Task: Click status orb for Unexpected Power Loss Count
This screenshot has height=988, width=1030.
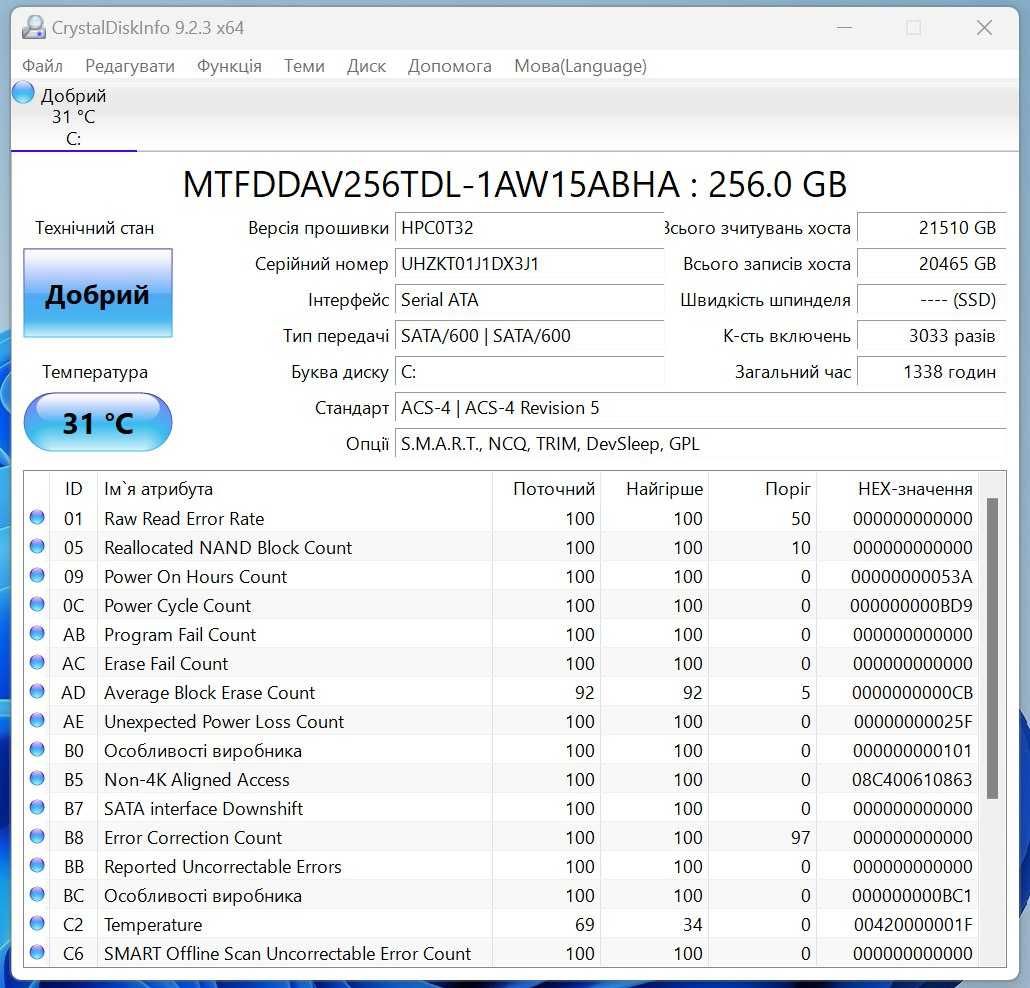Action: [x=37, y=721]
